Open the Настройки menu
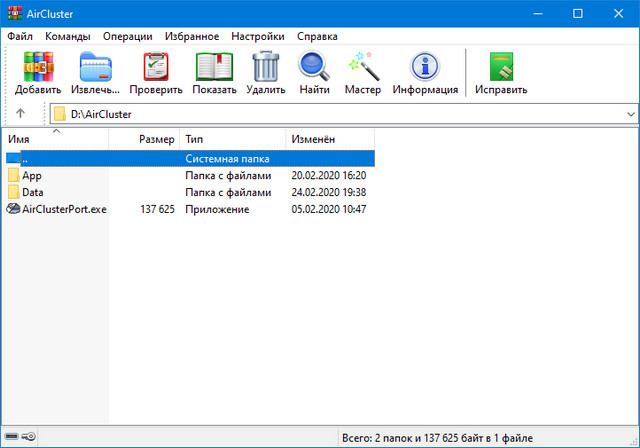The height and width of the screenshot is (448, 640). [257, 36]
